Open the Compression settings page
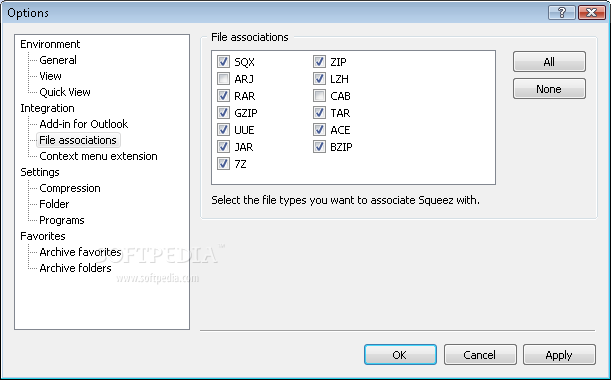This screenshot has height=380, width=611. coord(70,188)
